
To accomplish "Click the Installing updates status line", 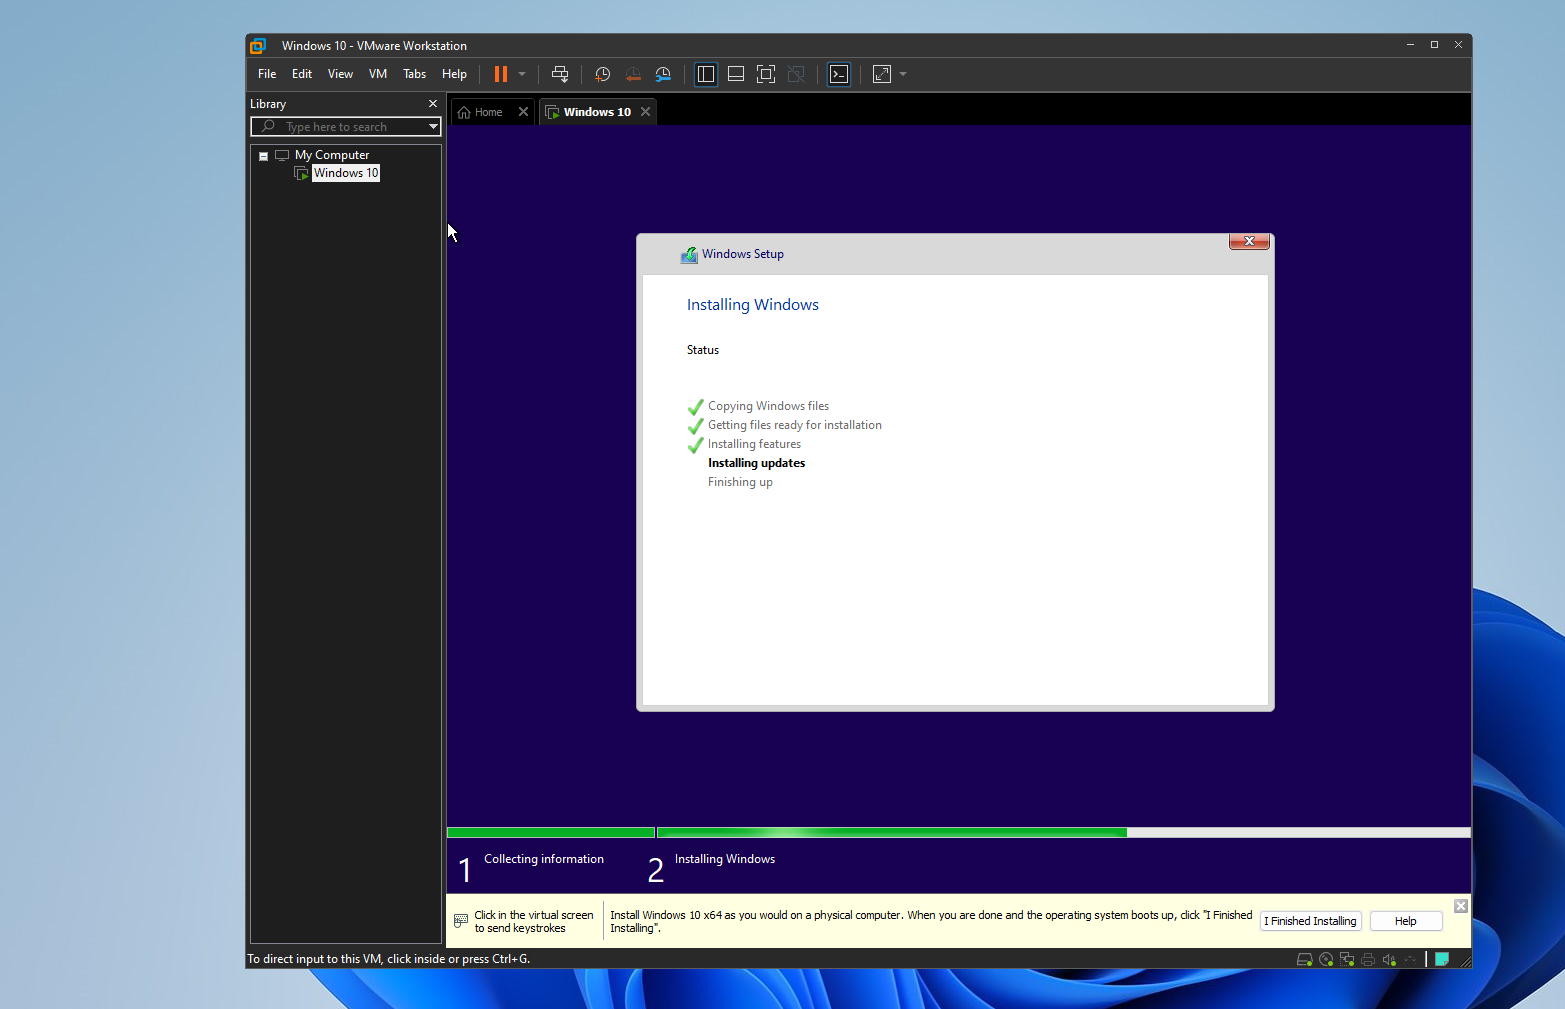I will 756,463.
